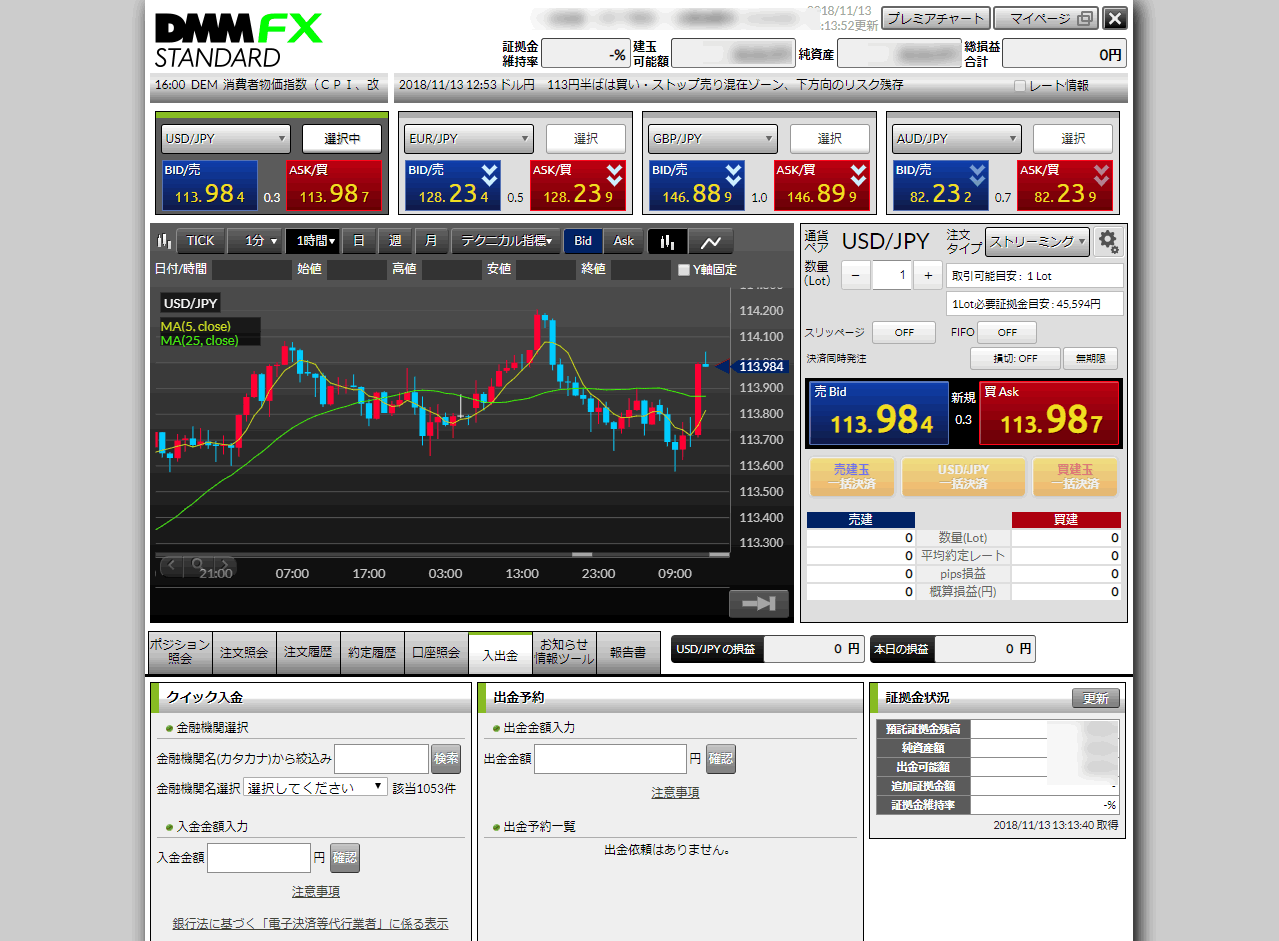Select Ask price chart mode
Screen dimensions: 1279x941
[624, 241]
